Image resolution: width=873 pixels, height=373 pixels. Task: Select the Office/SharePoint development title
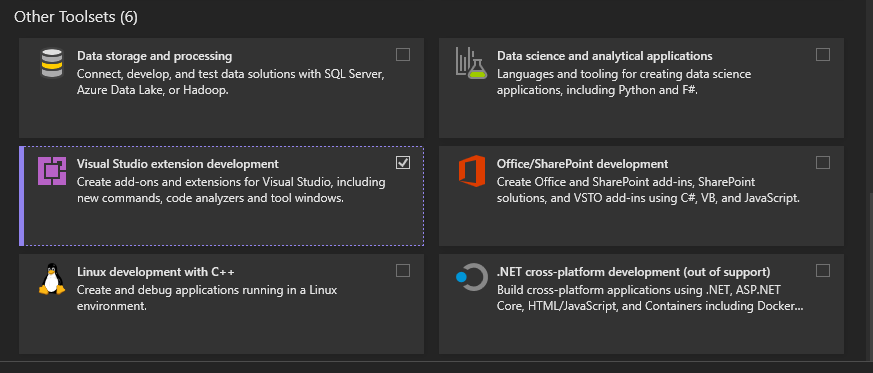582,164
